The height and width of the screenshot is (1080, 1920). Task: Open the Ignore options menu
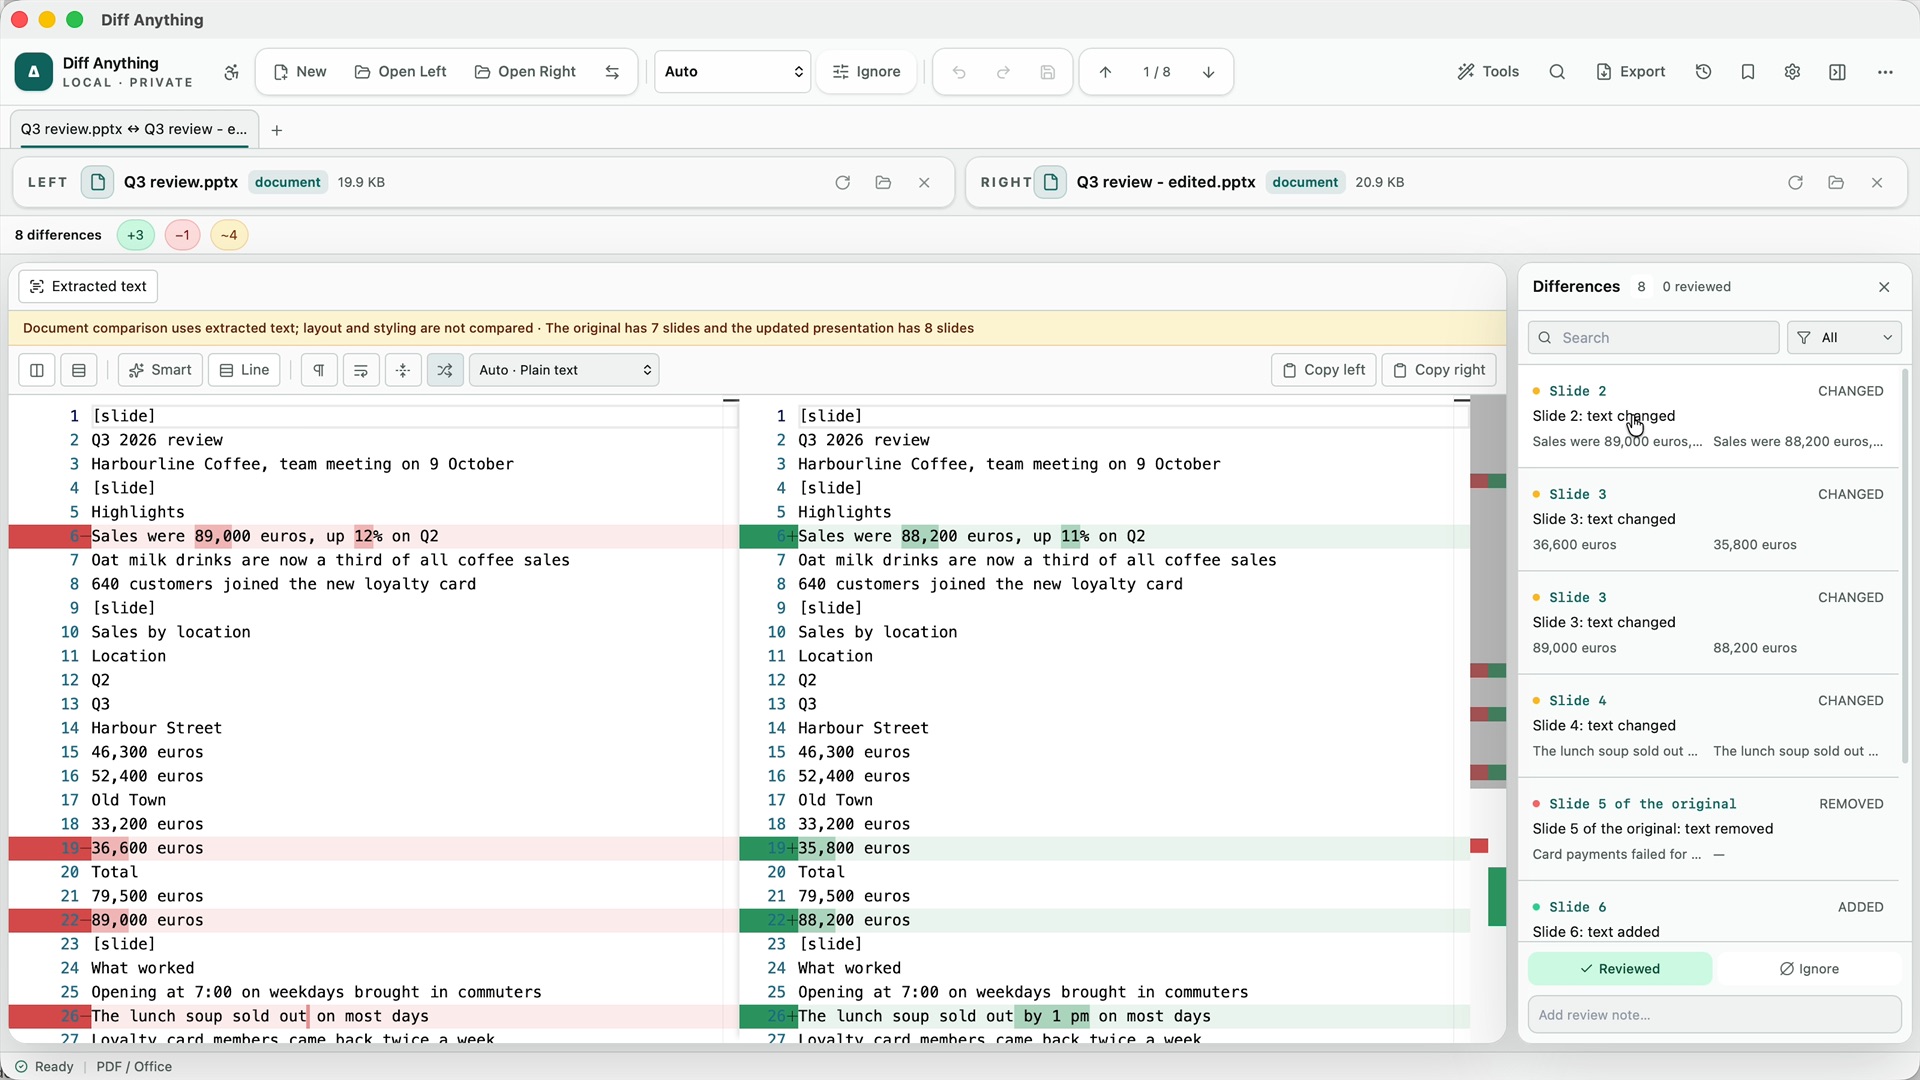pos(867,72)
